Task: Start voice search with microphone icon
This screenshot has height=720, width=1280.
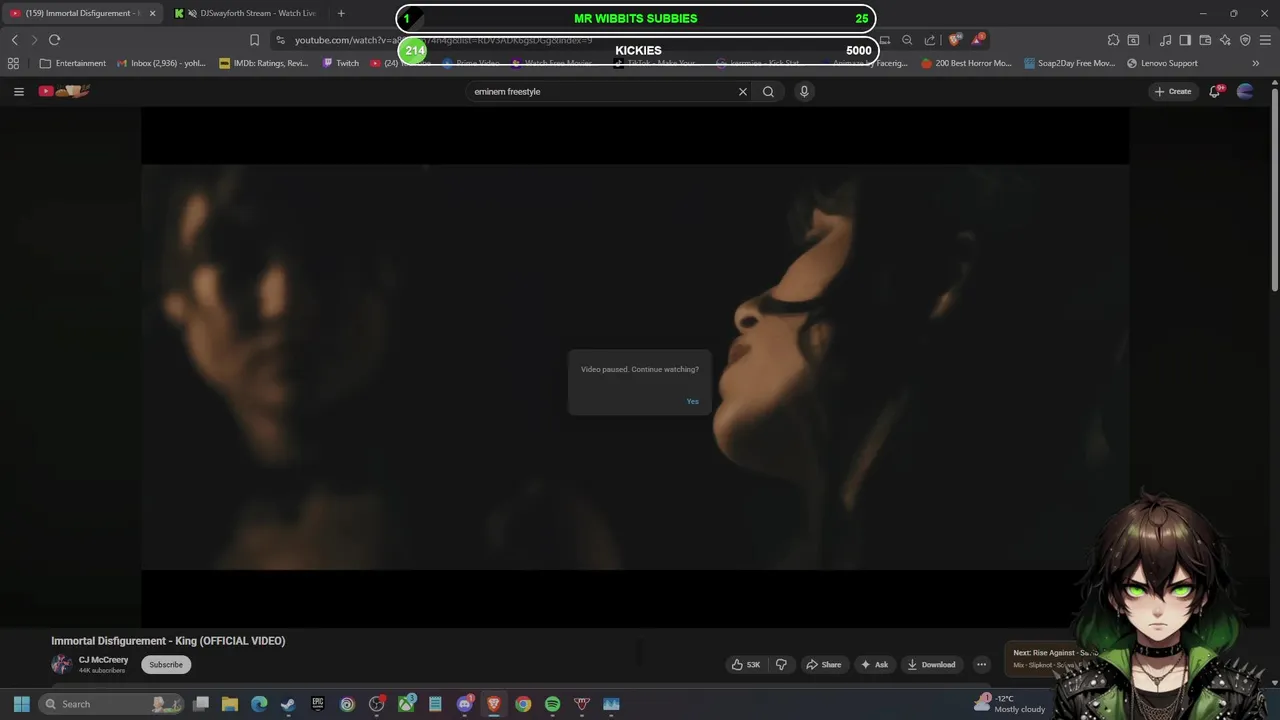Action: [804, 91]
